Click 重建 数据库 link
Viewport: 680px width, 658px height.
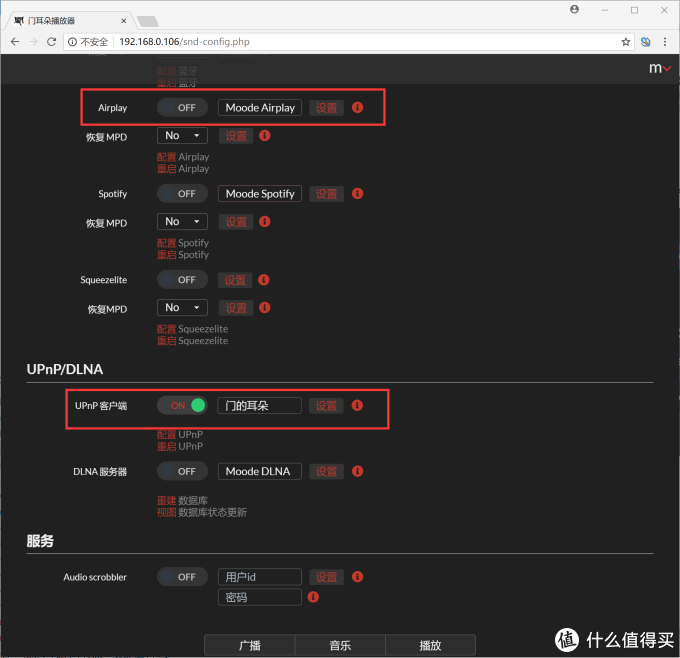tap(182, 500)
